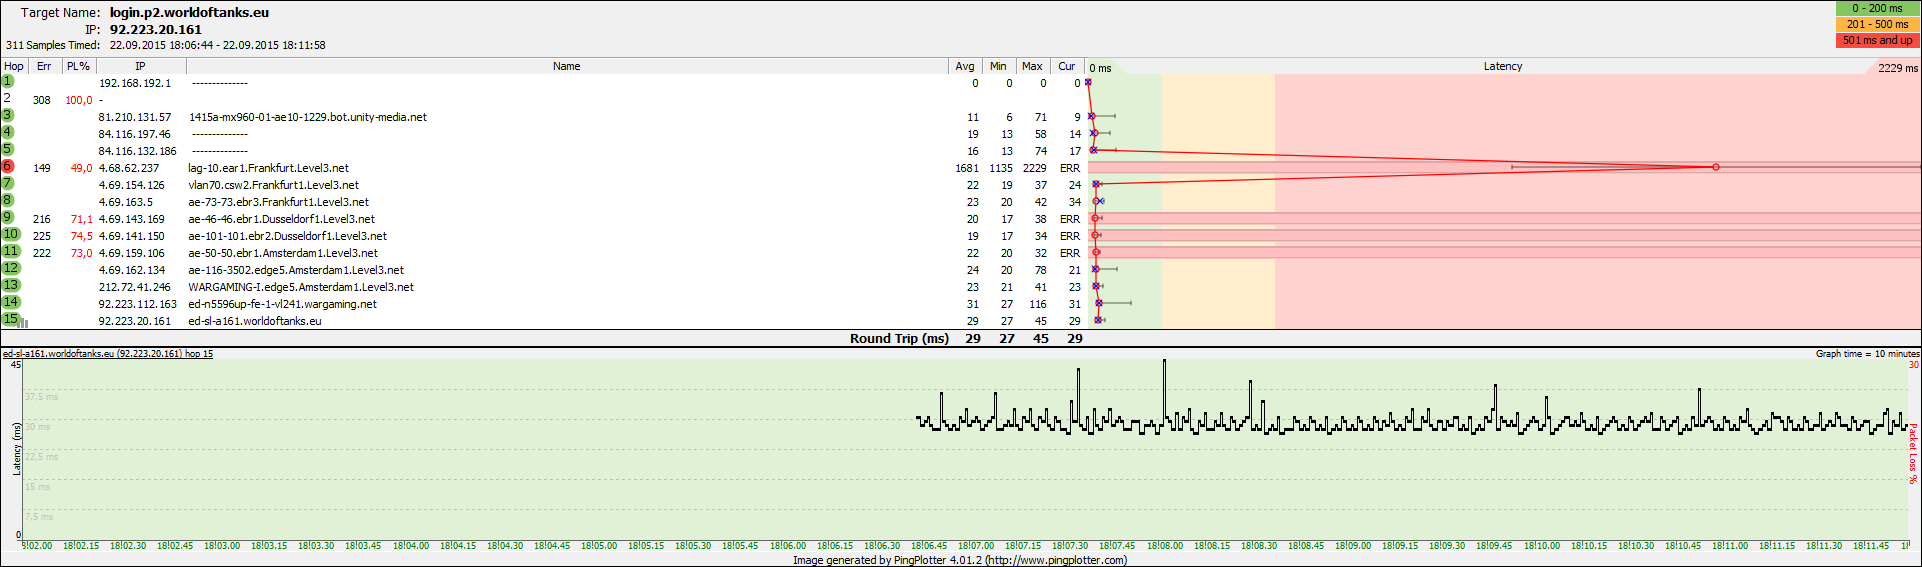Image resolution: width=1922 pixels, height=567 pixels.
Task: Click the ed-sl-a161.worldoftanks.eu hop 15 graph title
Action: point(108,354)
